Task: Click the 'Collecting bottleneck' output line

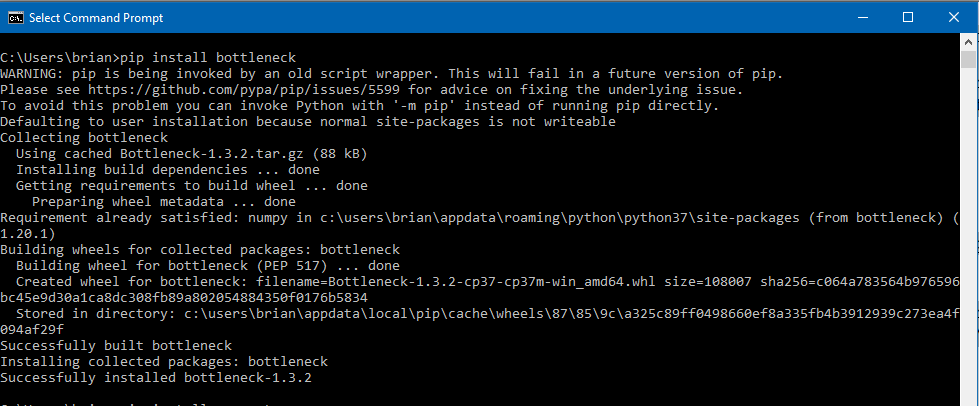Action: [81, 137]
